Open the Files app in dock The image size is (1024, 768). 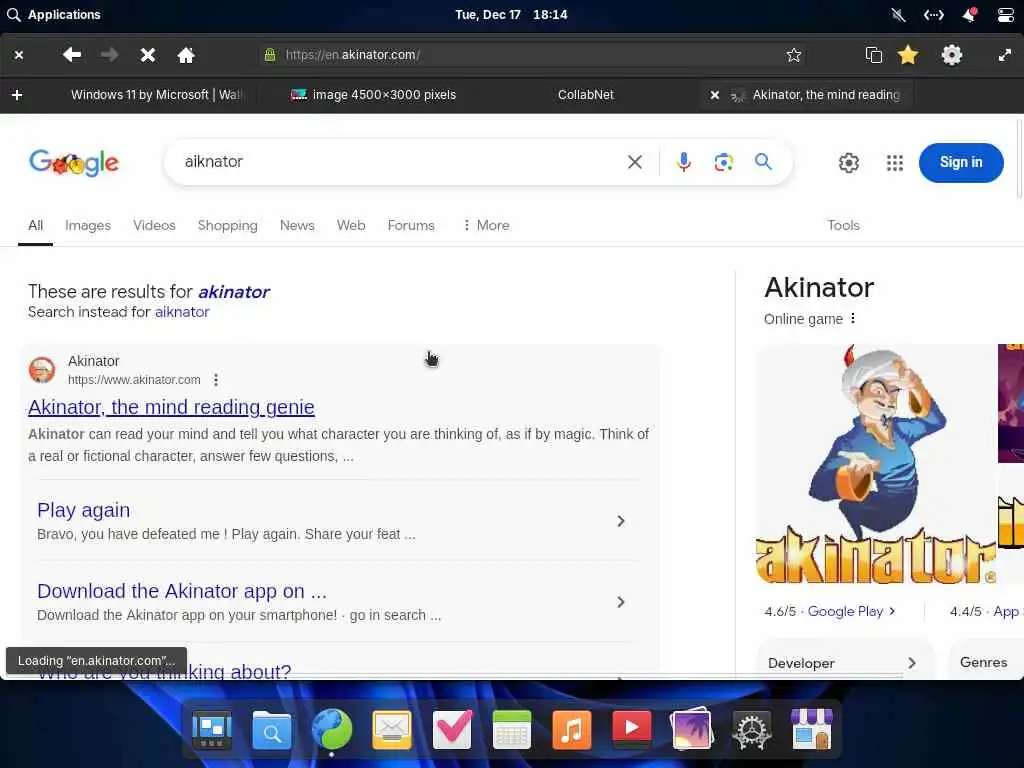pos(272,729)
